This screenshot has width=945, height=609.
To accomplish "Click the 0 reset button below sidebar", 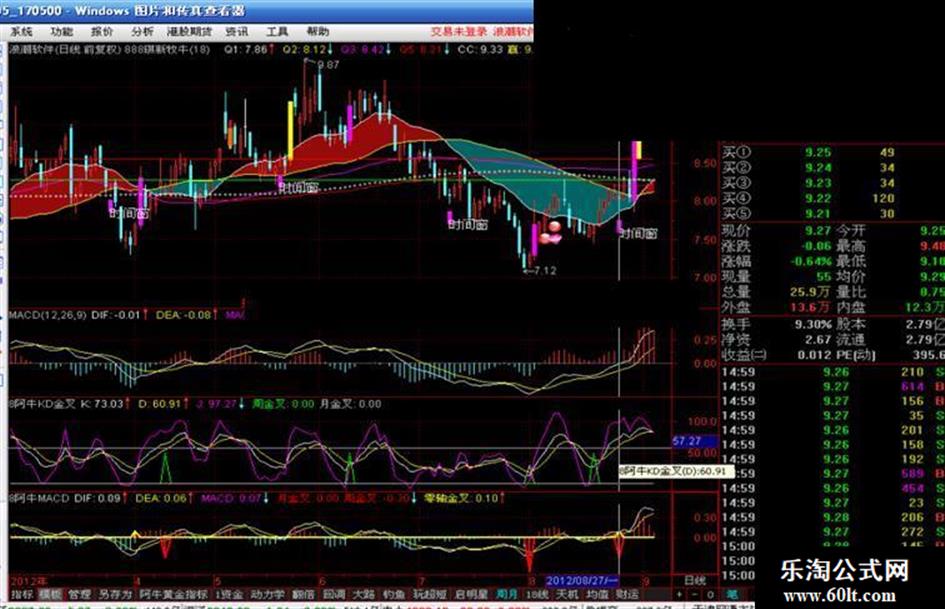I will pyautogui.click(x=710, y=595).
